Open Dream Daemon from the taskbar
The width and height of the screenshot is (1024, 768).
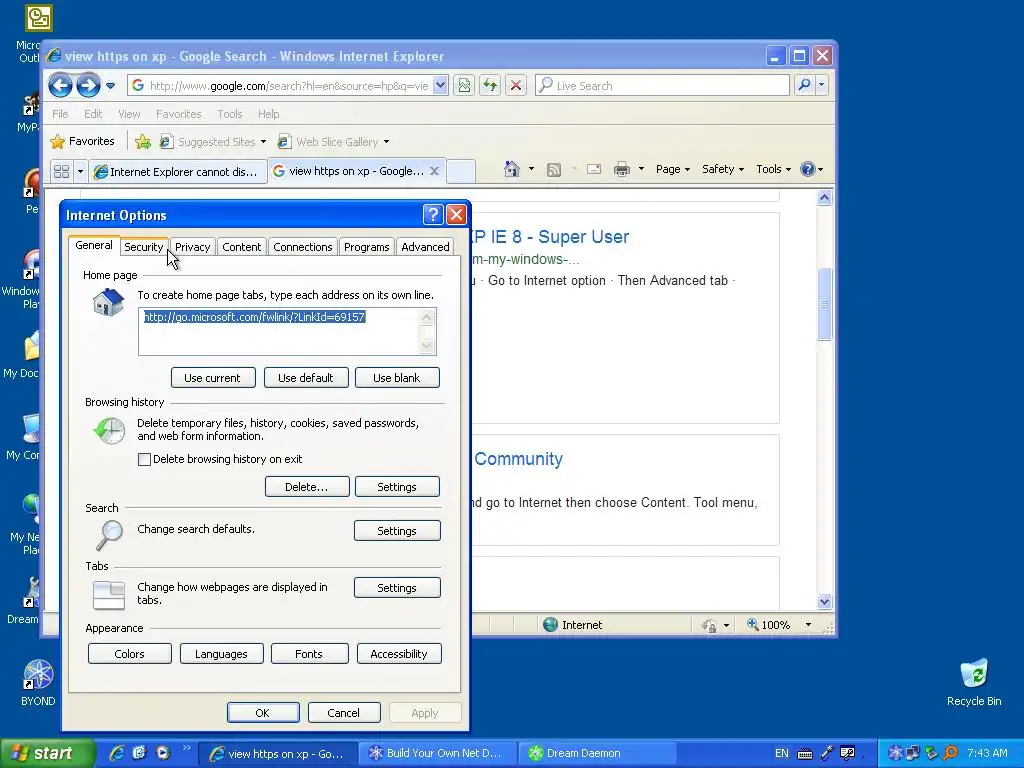[x=596, y=753]
